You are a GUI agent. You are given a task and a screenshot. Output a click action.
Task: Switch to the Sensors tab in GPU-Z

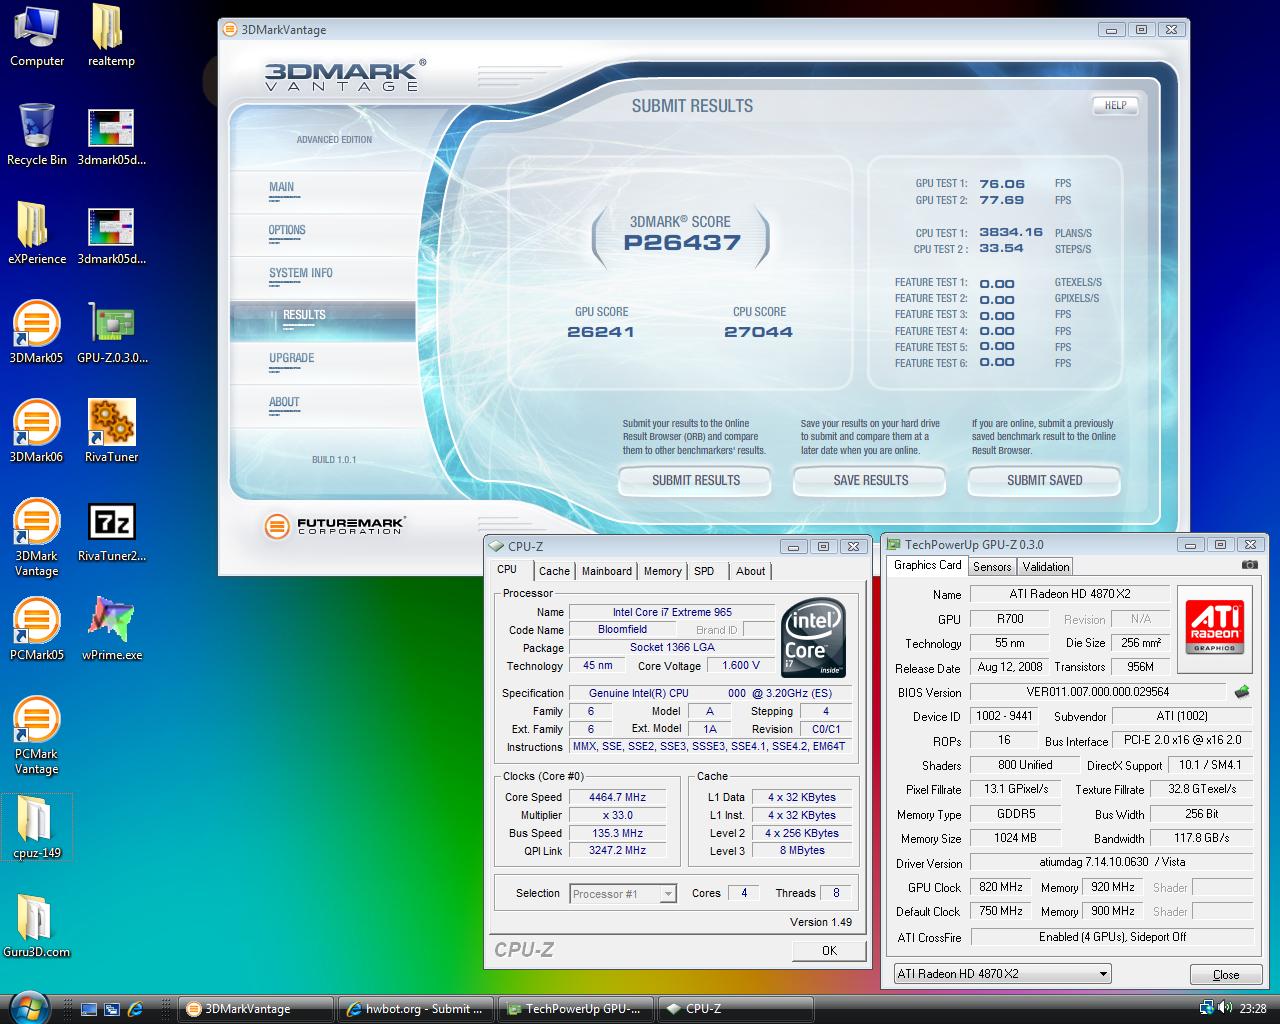[992, 567]
